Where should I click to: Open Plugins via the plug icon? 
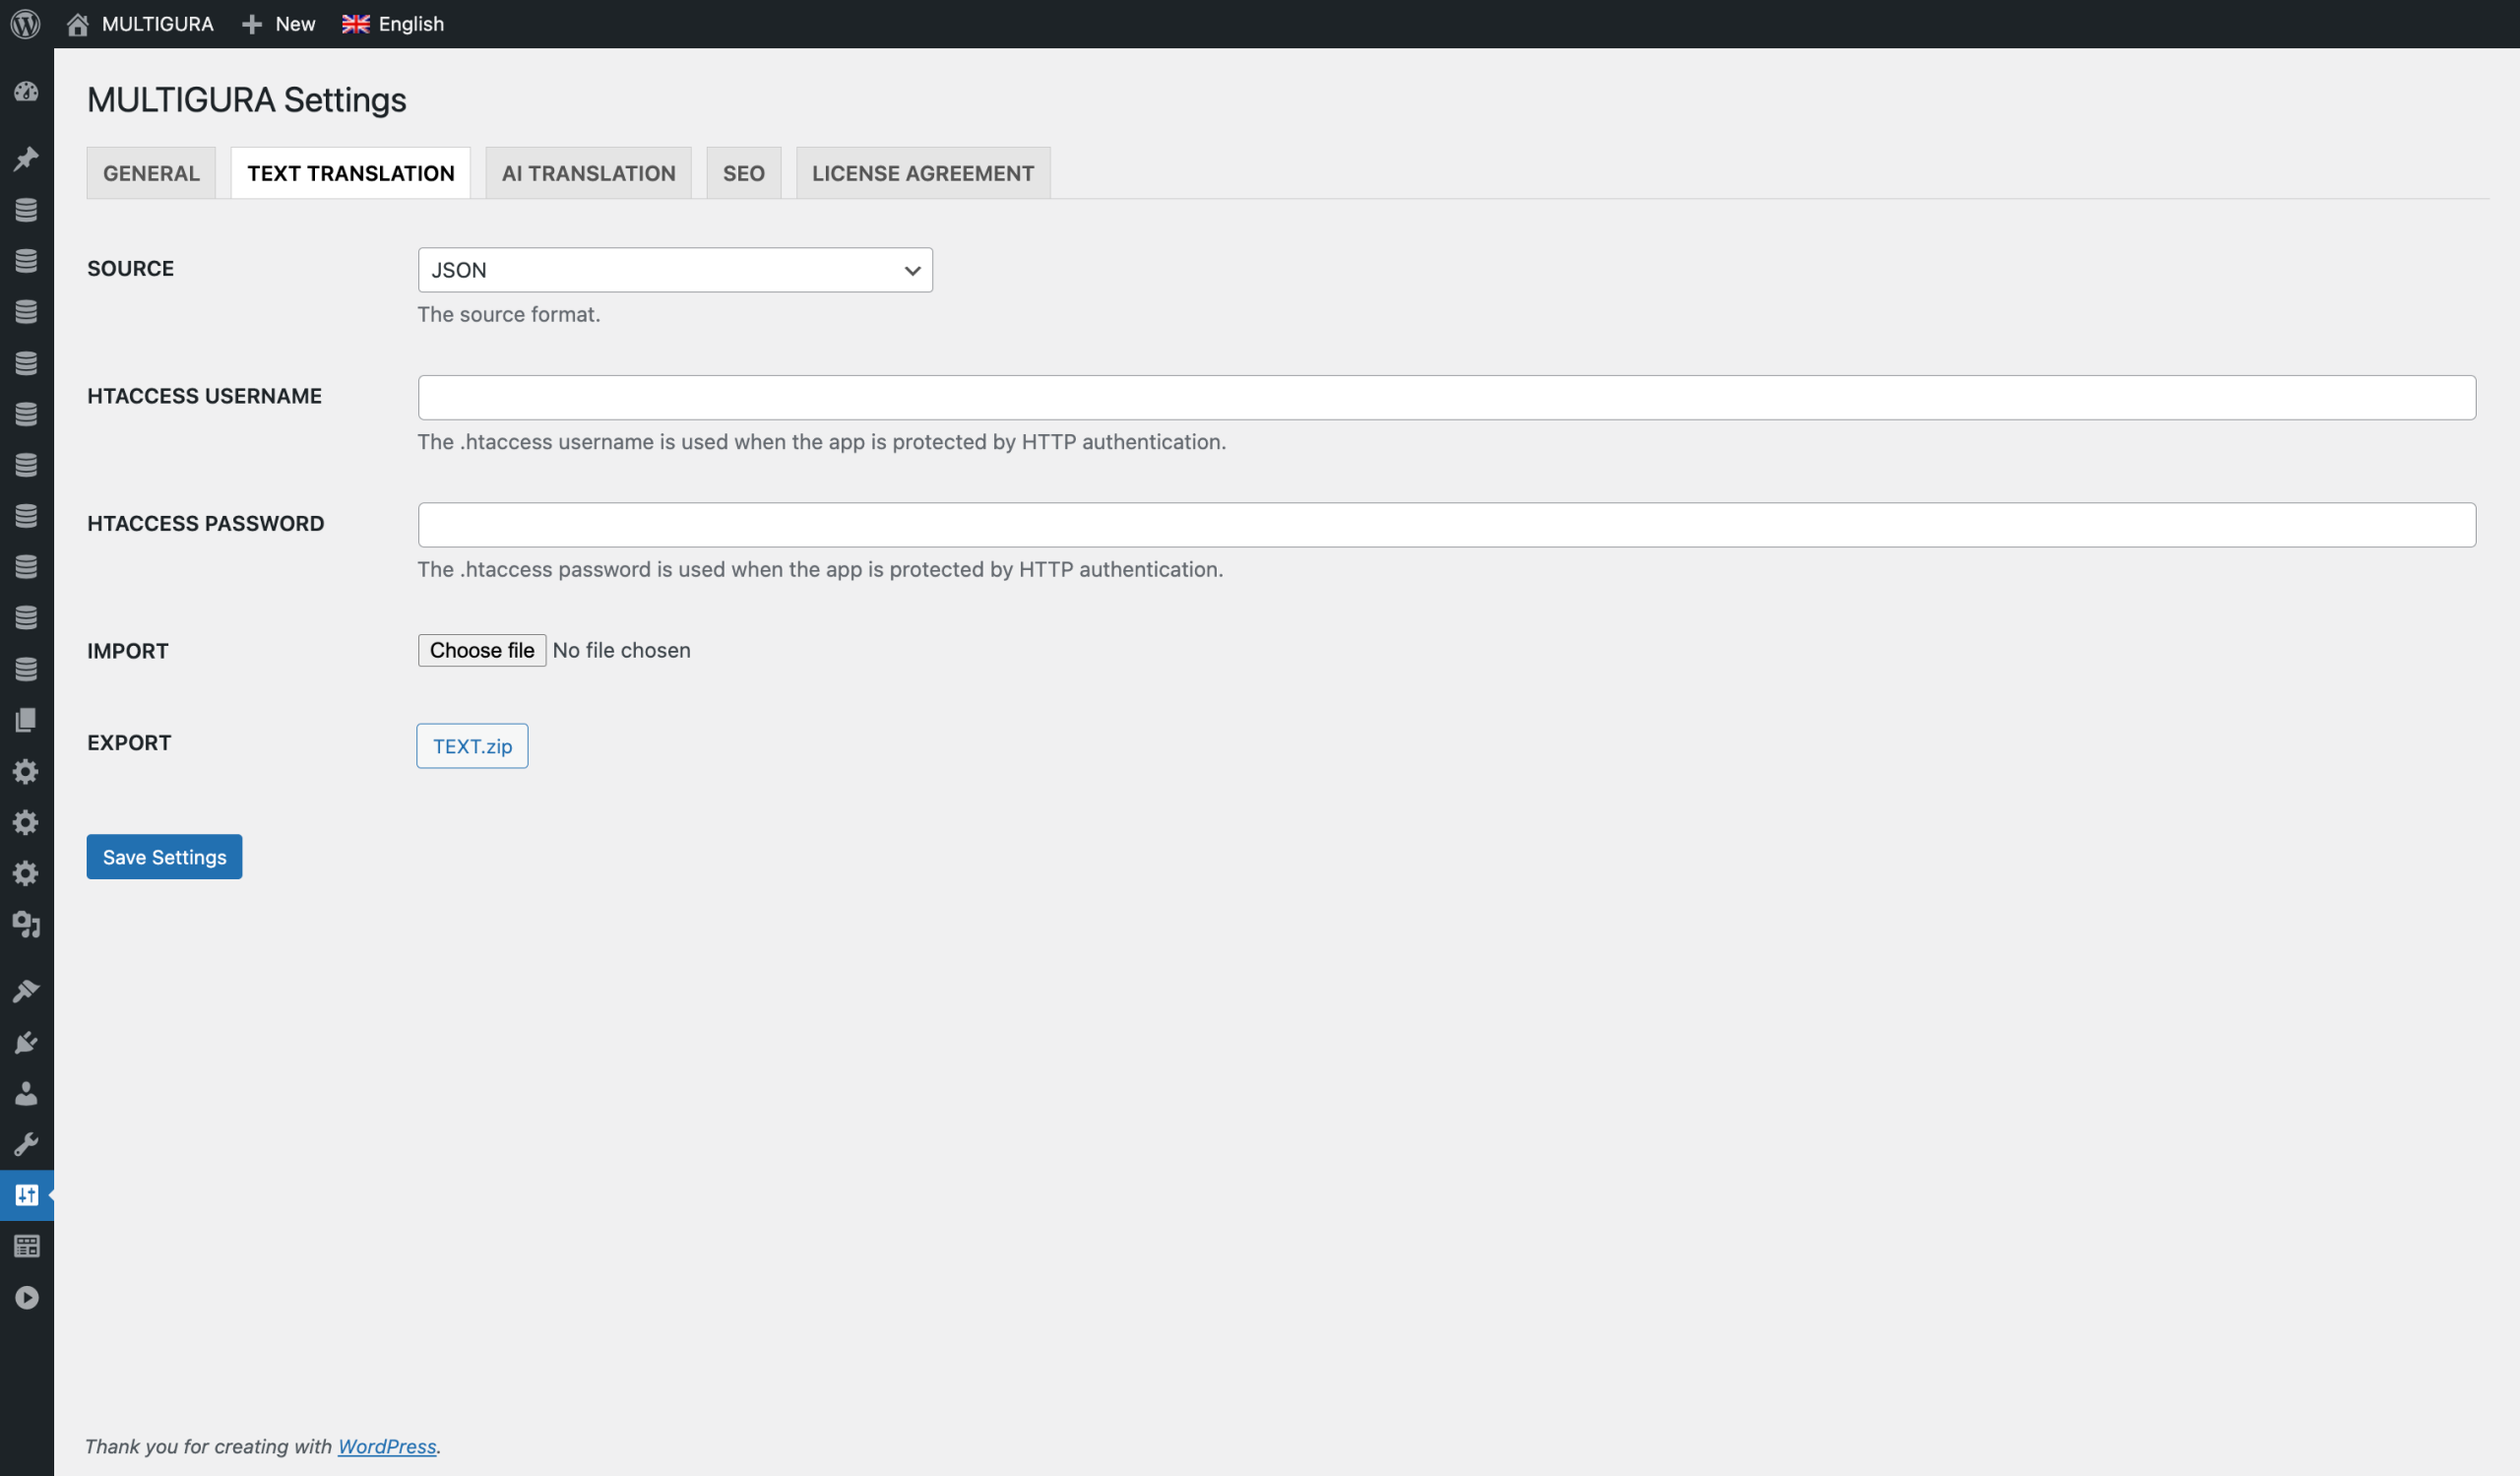26,1042
